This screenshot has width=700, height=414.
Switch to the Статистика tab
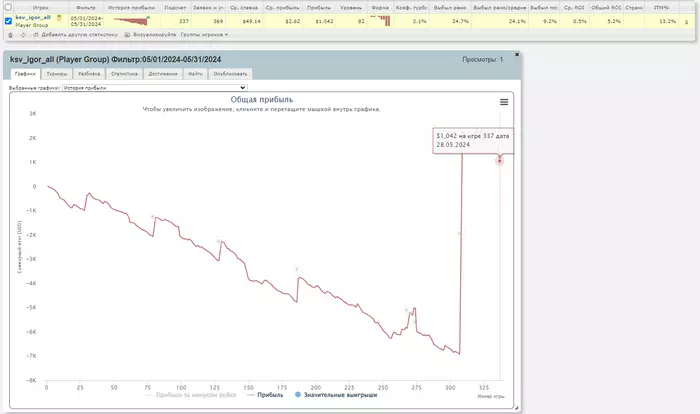click(x=124, y=74)
